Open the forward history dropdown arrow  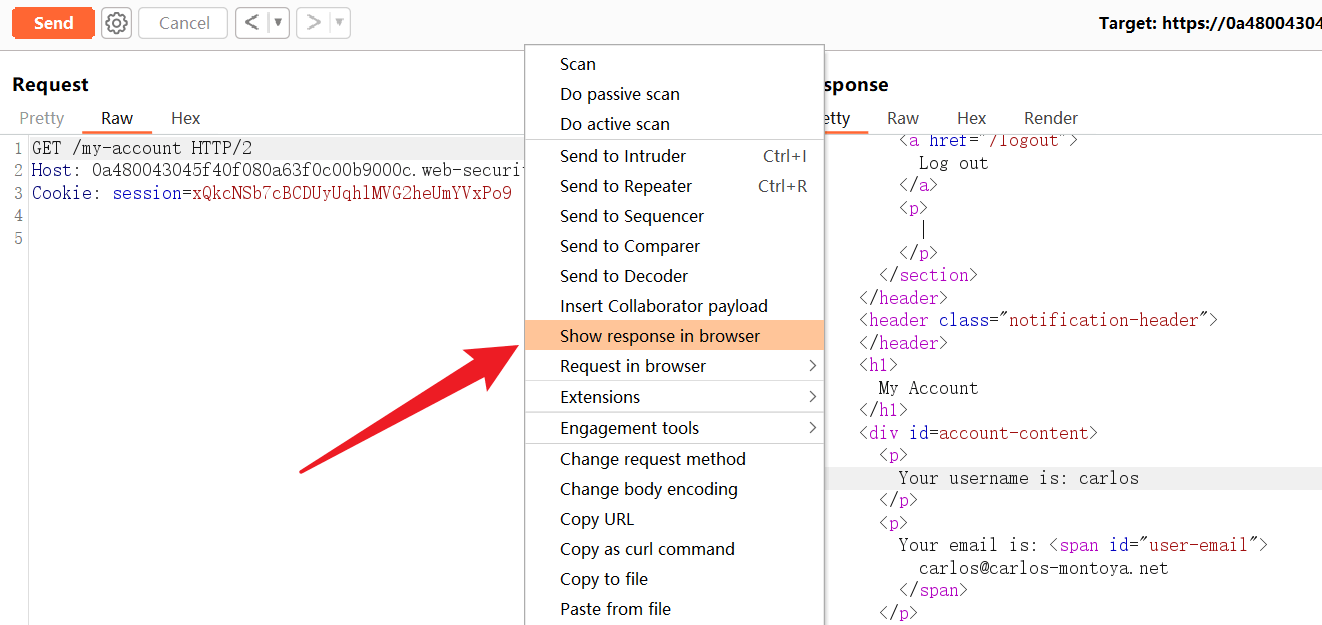click(339, 23)
